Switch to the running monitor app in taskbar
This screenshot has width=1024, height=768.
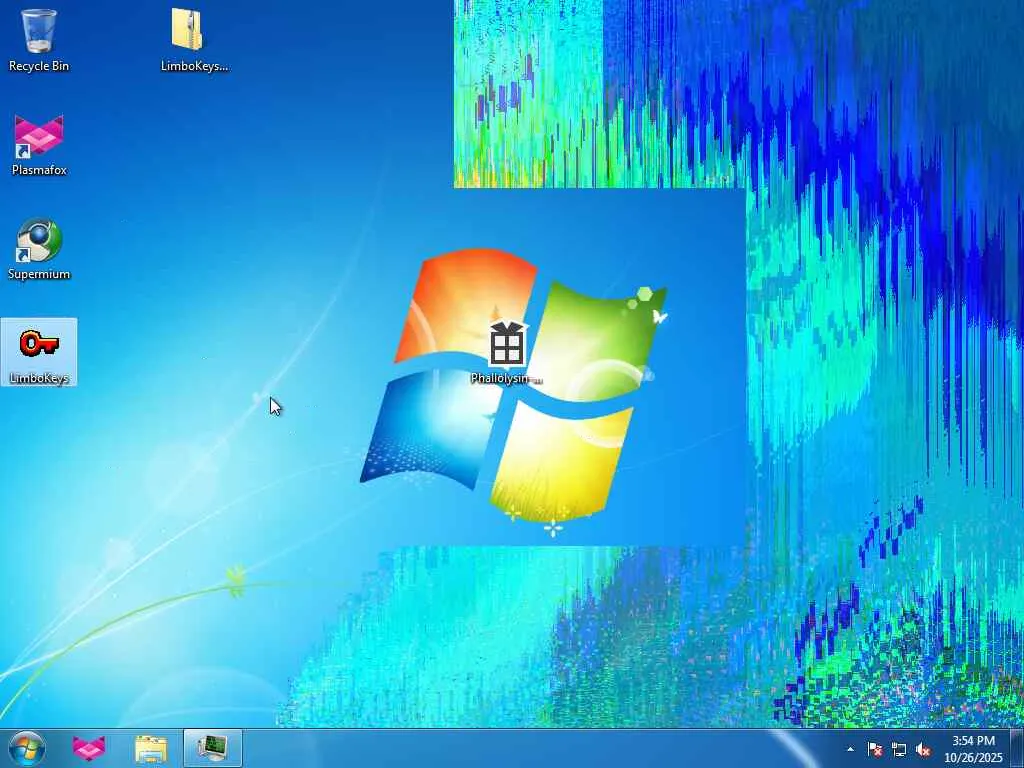213,748
